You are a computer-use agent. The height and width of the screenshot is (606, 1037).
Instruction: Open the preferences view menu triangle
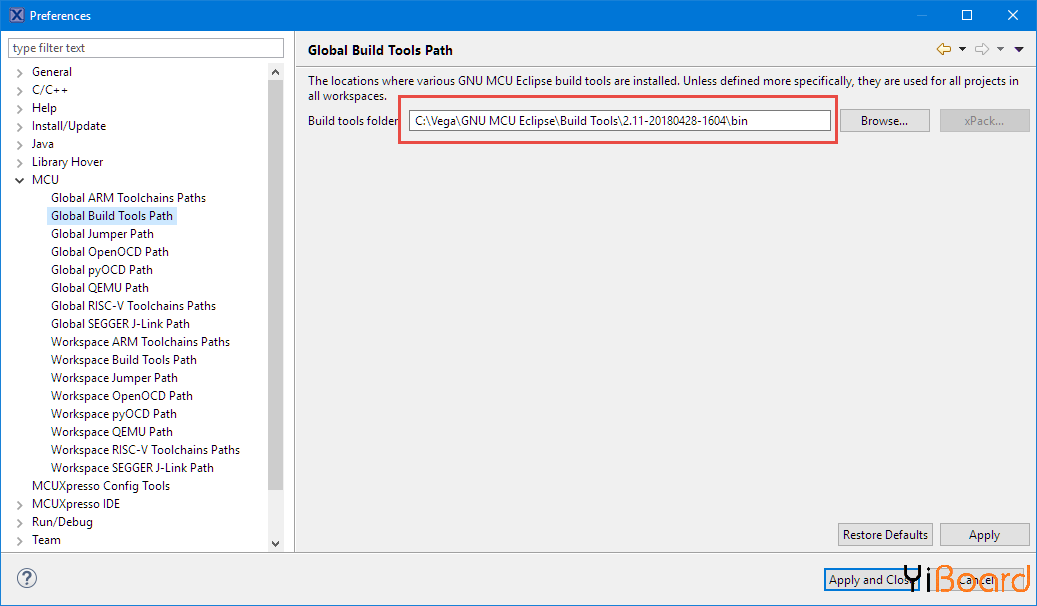pos(1019,49)
